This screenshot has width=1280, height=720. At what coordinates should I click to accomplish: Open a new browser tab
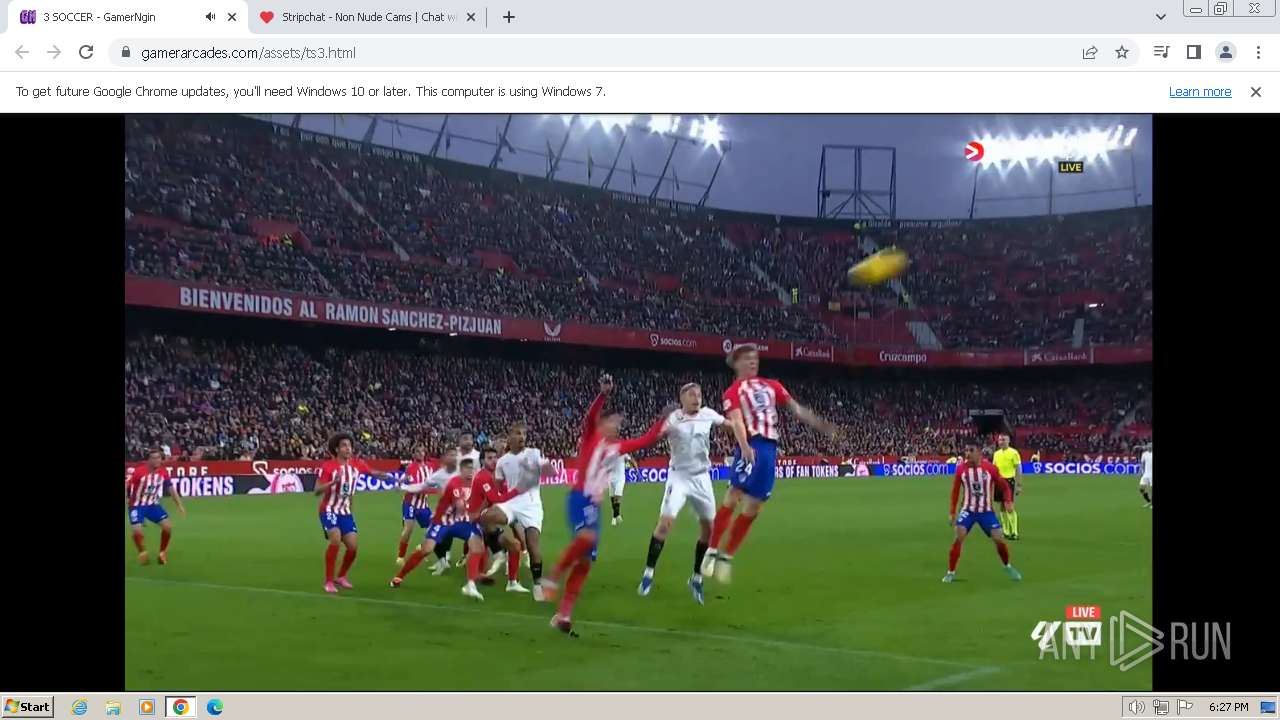pos(509,17)
